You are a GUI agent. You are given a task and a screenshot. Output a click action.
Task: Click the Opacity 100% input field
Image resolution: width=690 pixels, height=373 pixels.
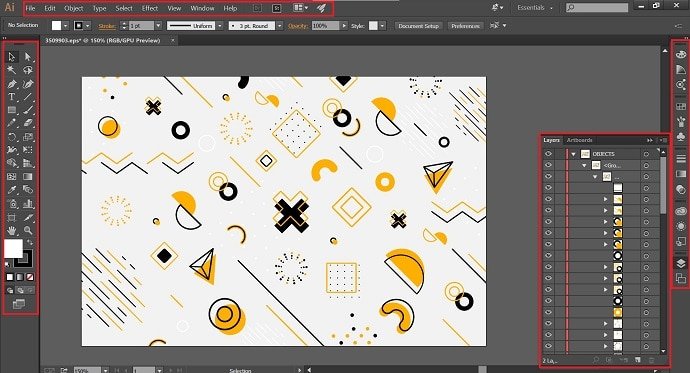pos(326,26)
